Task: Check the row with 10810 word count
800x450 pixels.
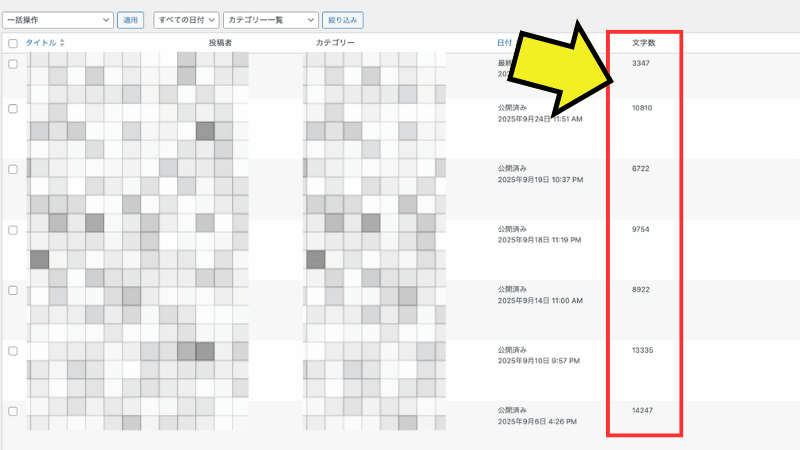Action: 13,108
